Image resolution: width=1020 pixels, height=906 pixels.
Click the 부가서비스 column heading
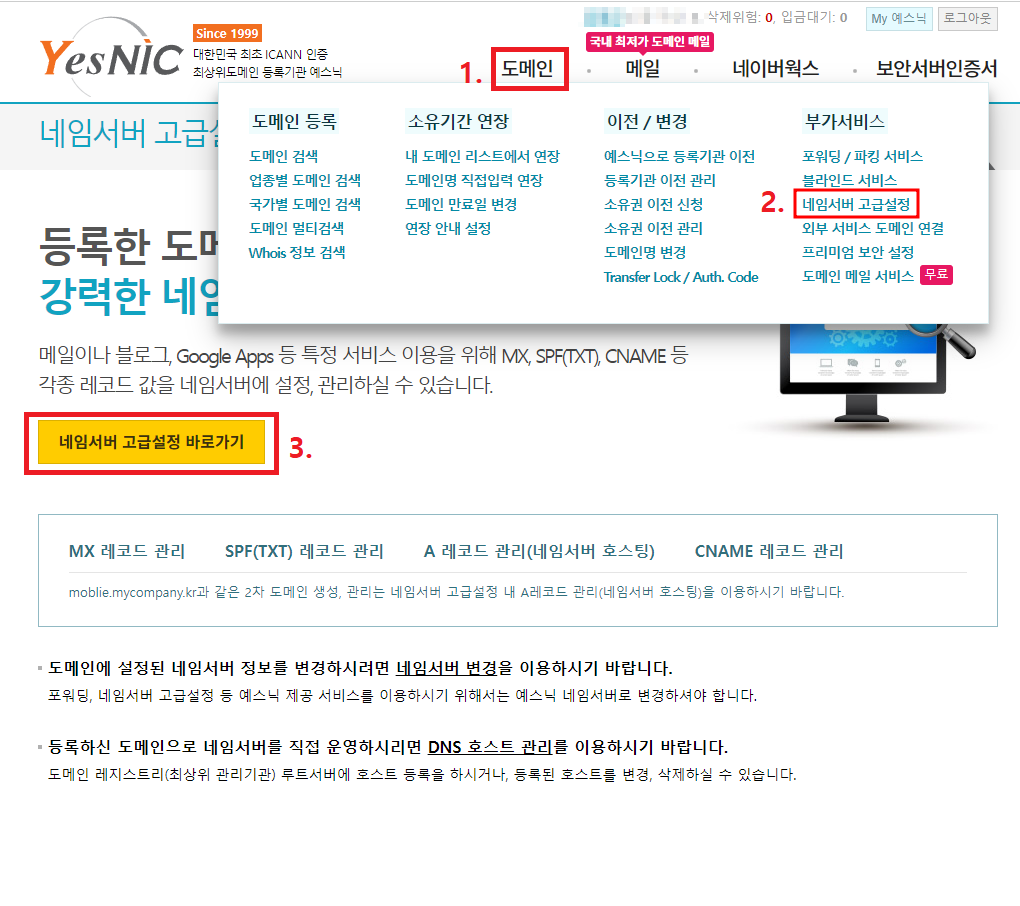pyautogui.click(x=845, y=122)
